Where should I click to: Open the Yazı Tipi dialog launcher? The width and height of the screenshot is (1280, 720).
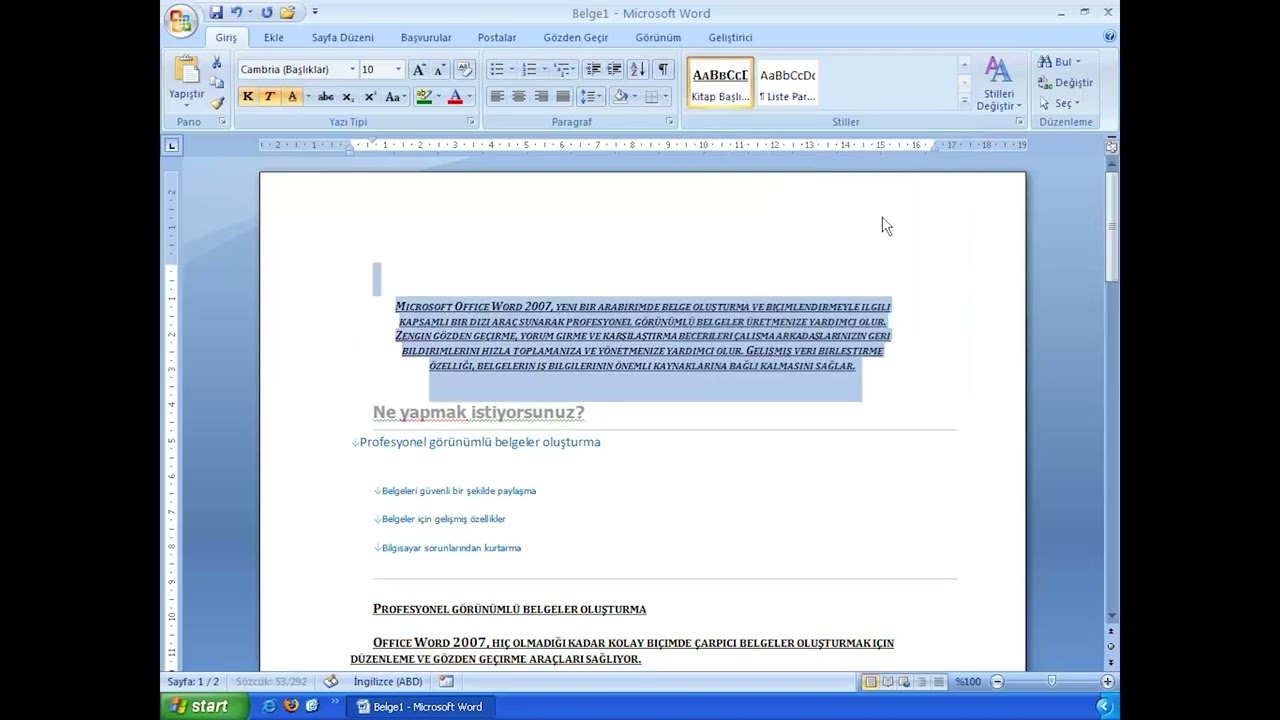click(x=471, y=122)
